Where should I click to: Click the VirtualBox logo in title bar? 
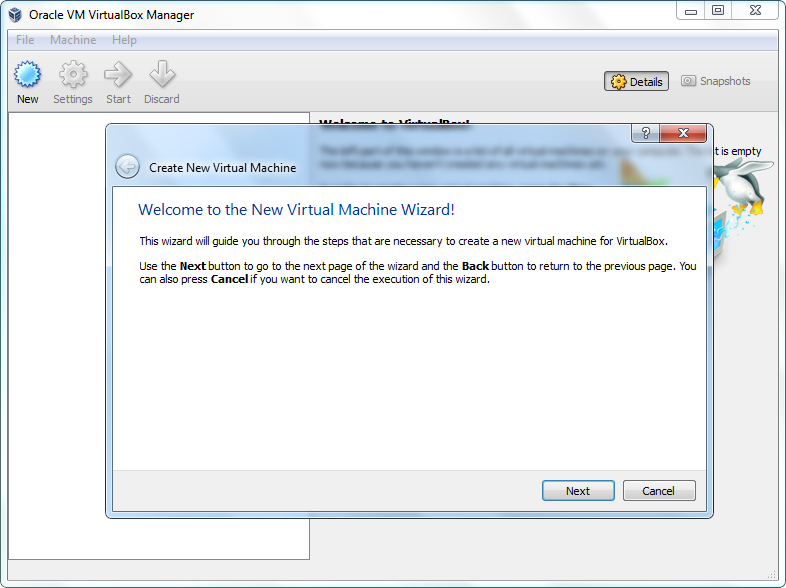point(15,15)
